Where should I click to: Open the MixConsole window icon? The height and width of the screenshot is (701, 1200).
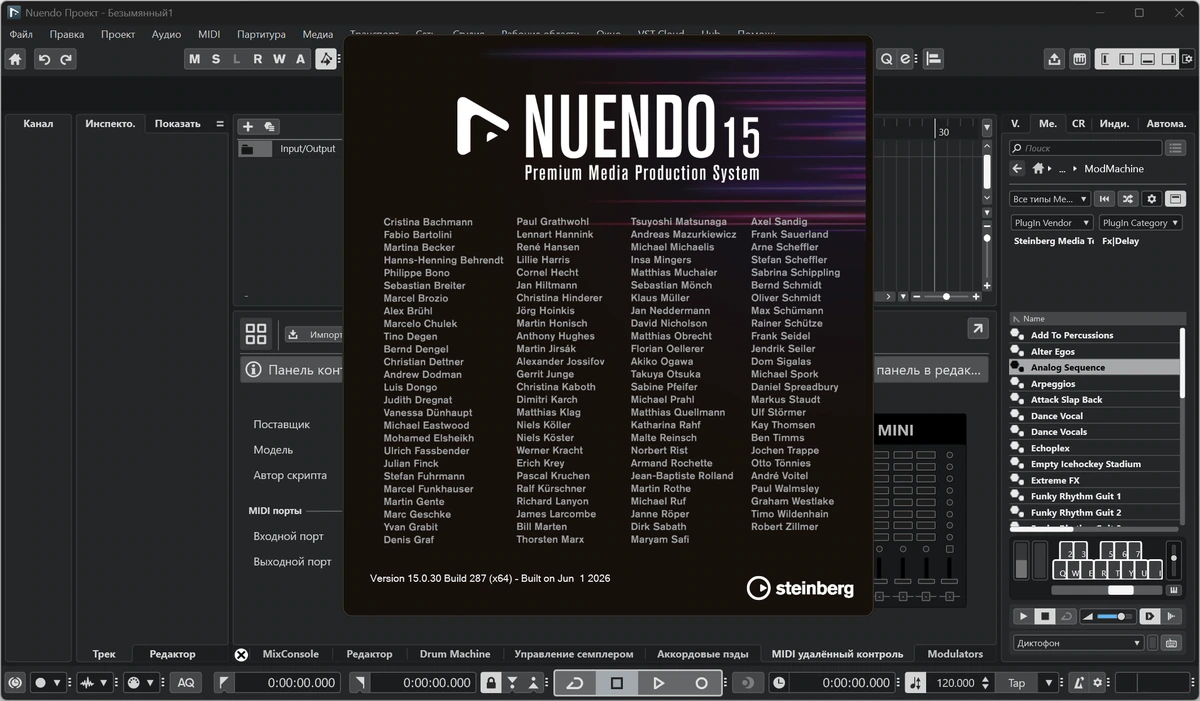point(1079,59)
